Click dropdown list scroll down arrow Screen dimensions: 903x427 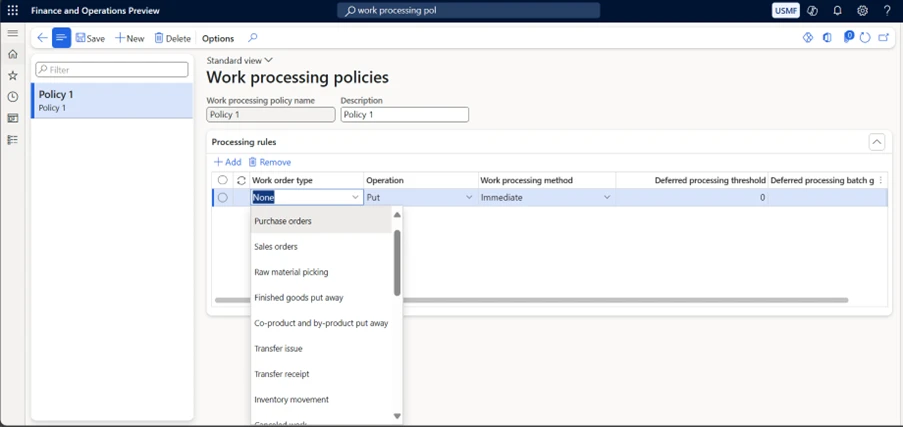tap(397, 415)
